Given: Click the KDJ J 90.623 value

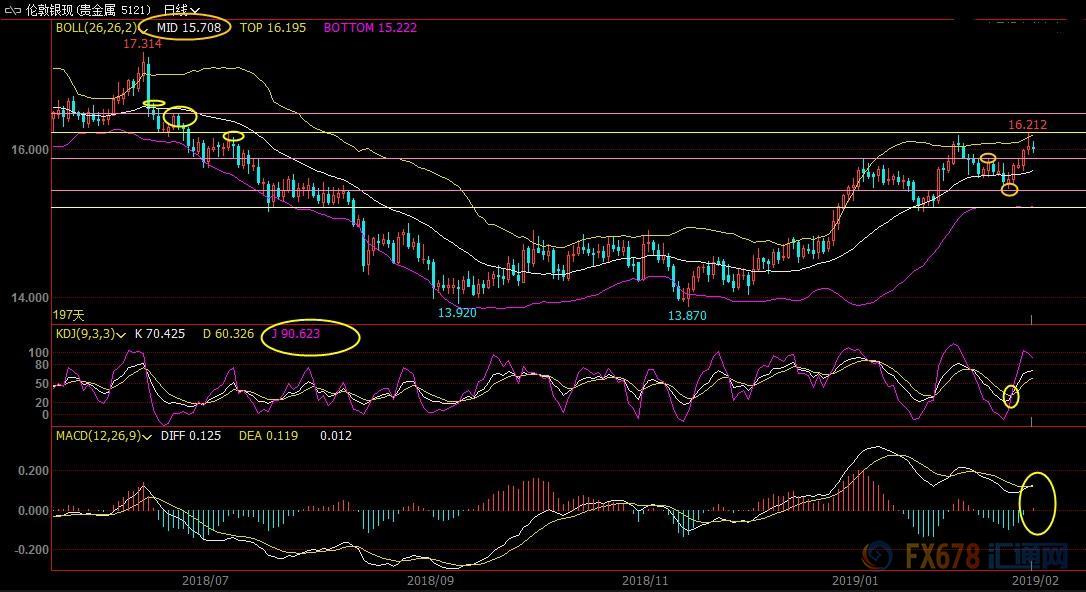Looking at the screenshot, I should click(296, 334).
